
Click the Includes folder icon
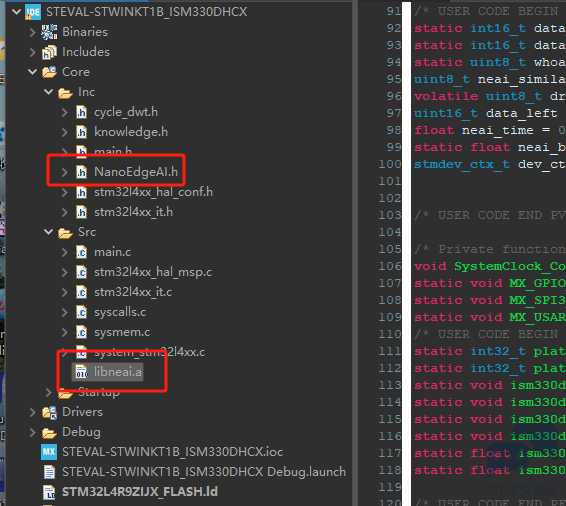pyautogui.click(x=49, y=52)
